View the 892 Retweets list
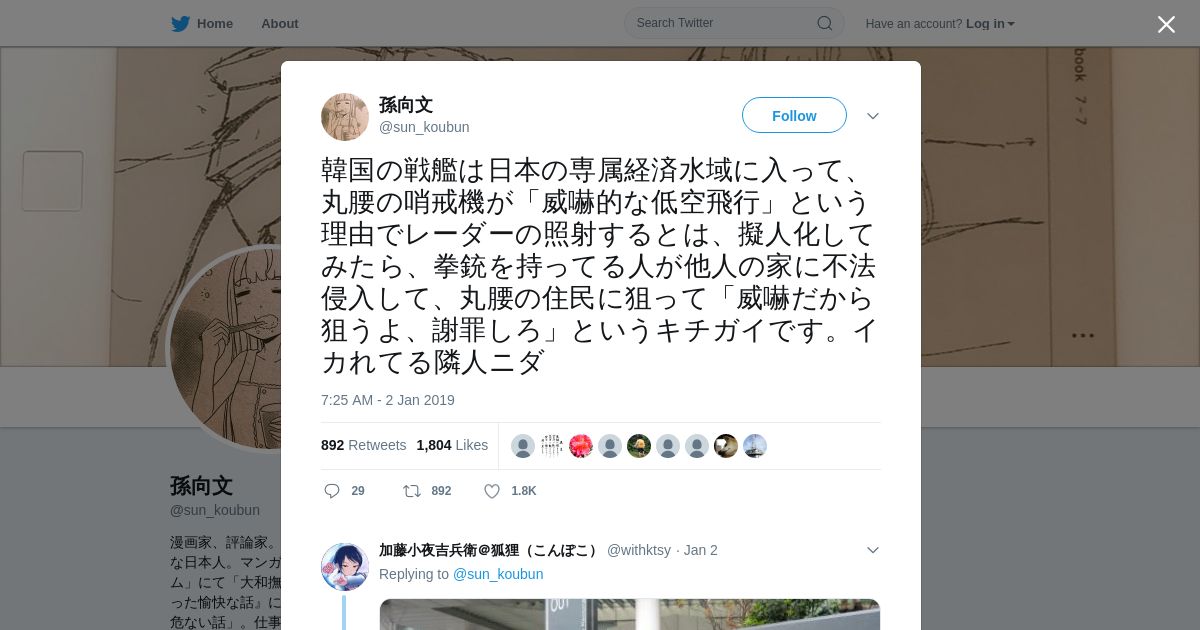The height and width of the screenshot is (630, 1200). 363,445
